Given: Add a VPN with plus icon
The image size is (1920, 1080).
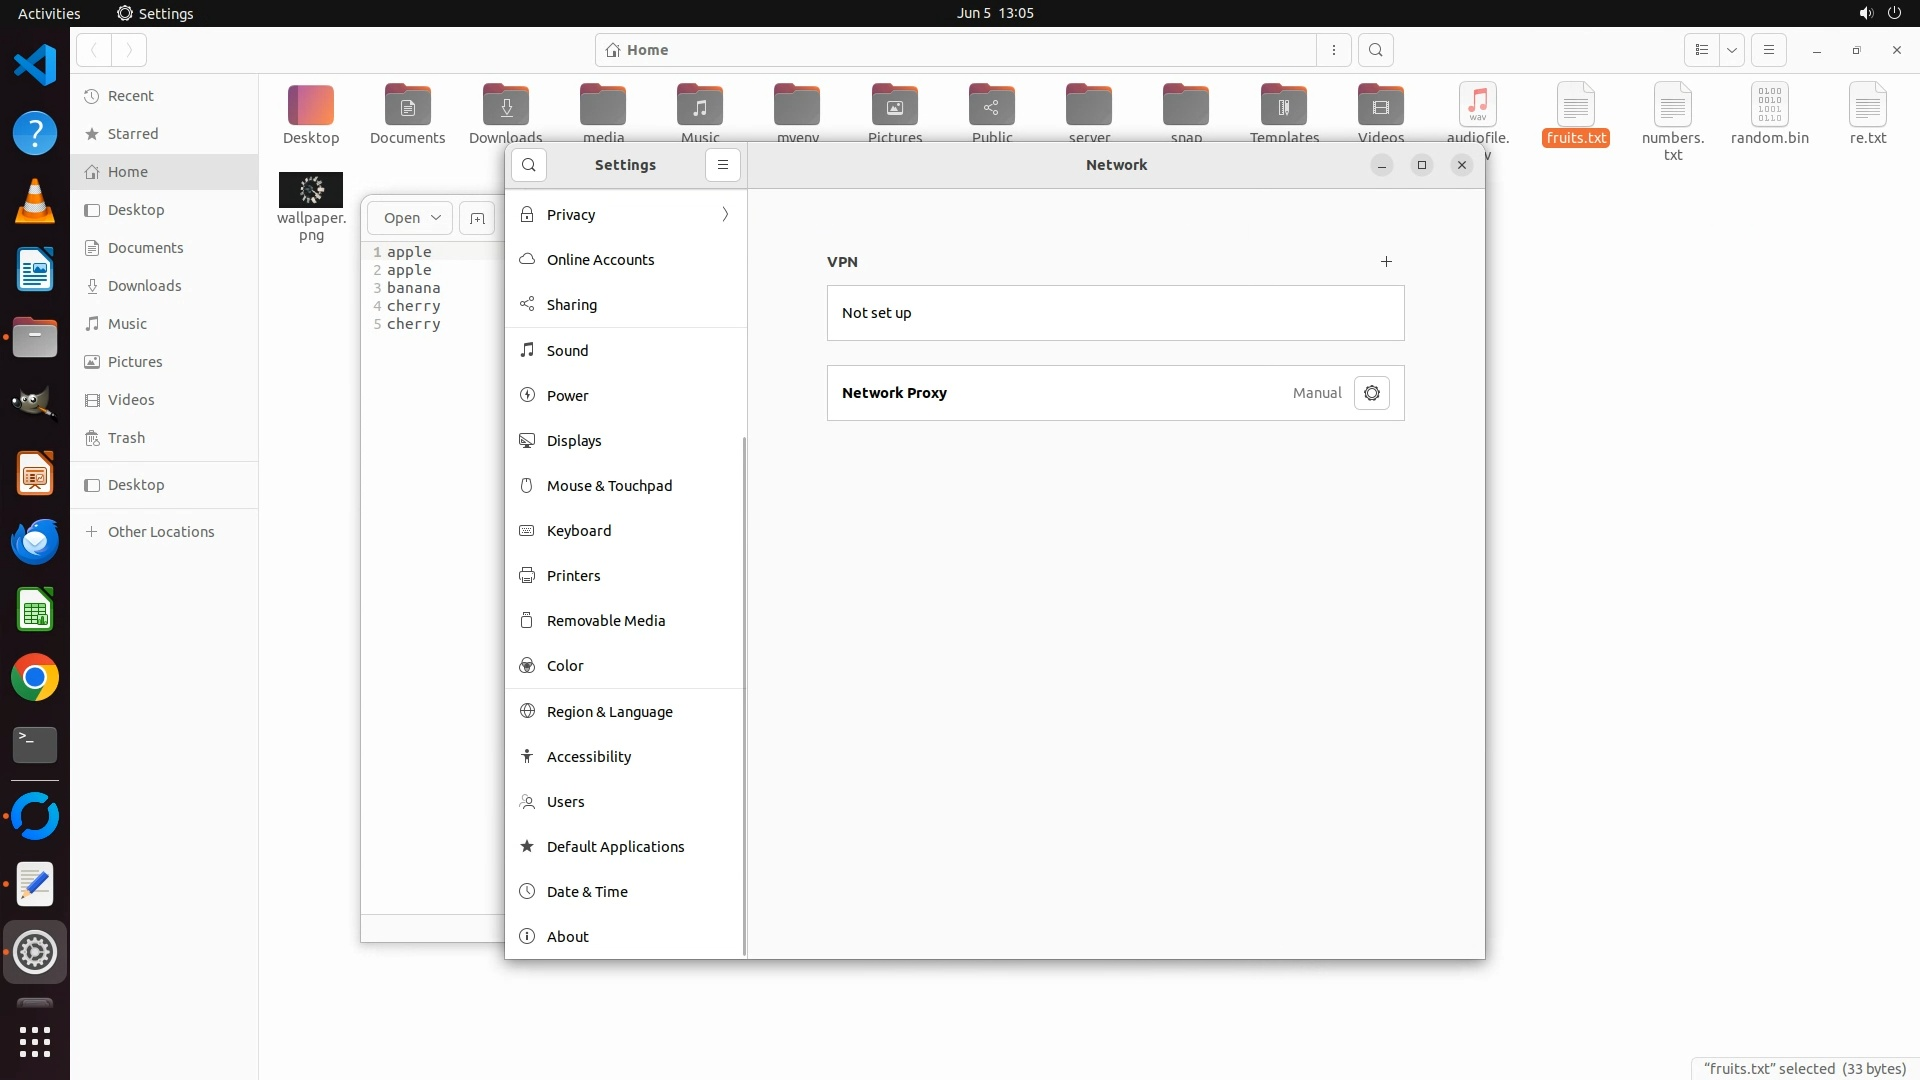Looking at the screenshot, I should (x=1386, y=262).
